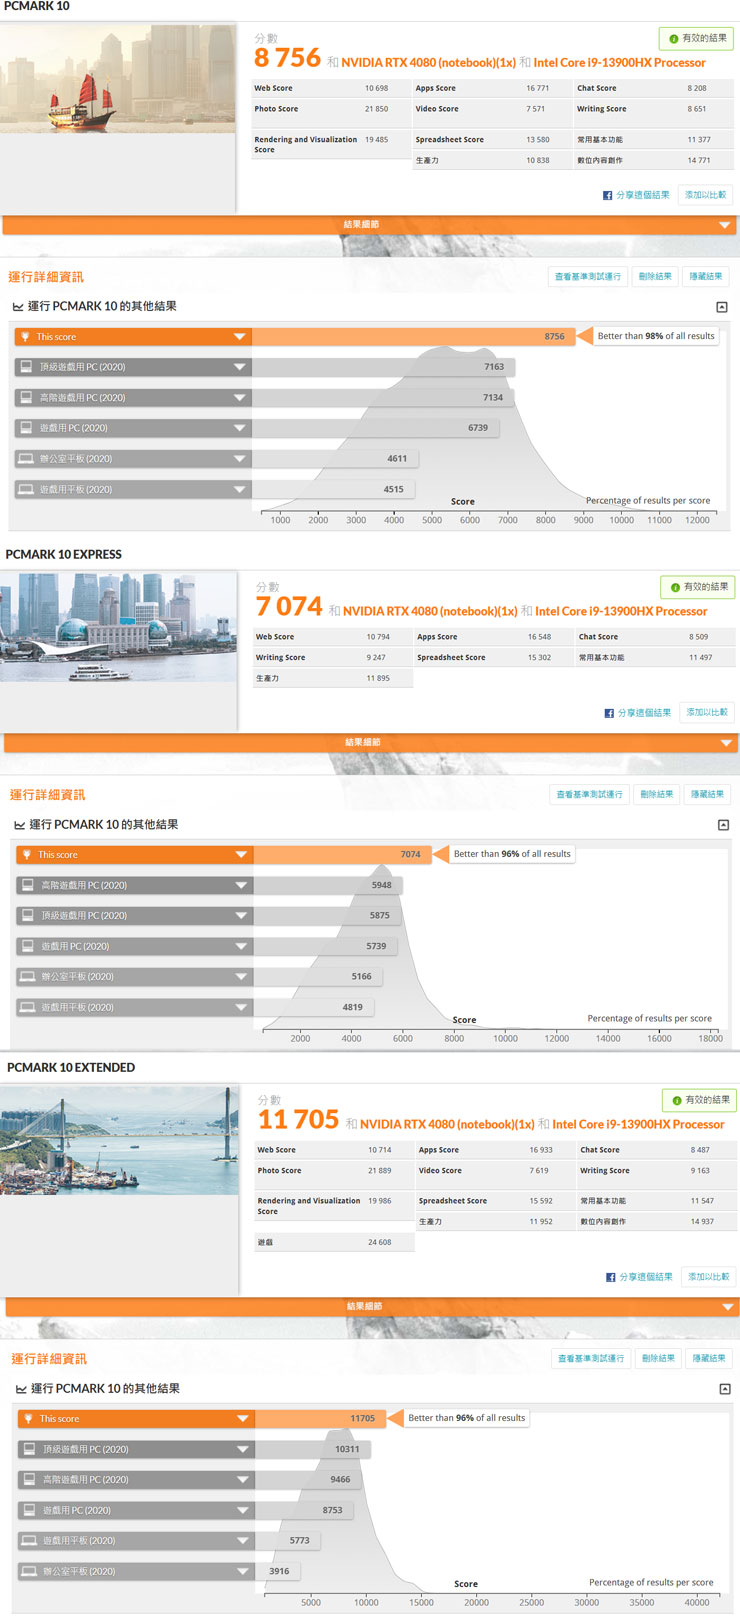This screenshot has width=740, height=1621.
Task: Expand 高階遊戲用PC (2020) row with score 5948
Action: (x=241, y=885)
